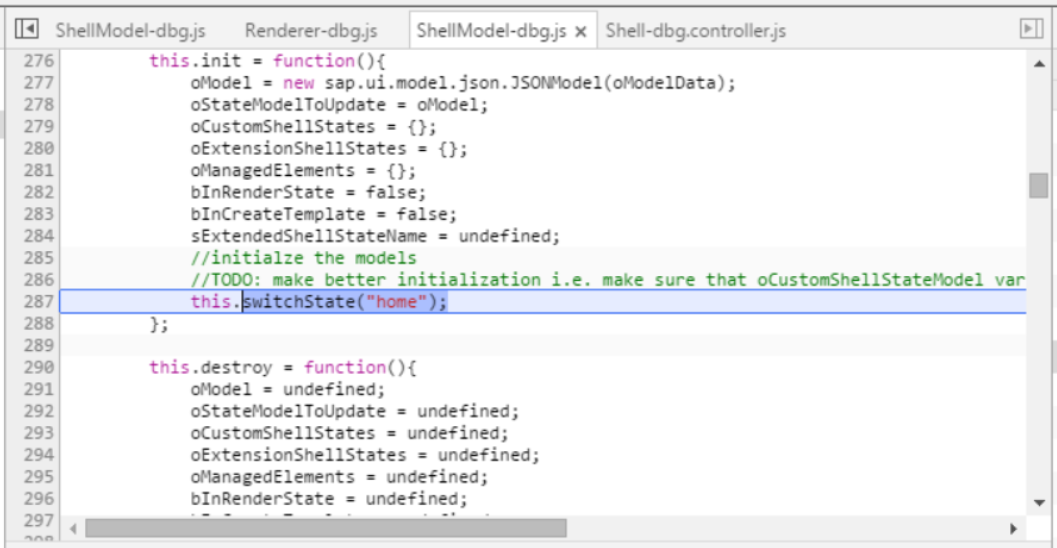The height and width of the screenshot is (548, 1057).
Task: Click the horizontal scrollbar right arrow
Action: (x=1013, y=529)
